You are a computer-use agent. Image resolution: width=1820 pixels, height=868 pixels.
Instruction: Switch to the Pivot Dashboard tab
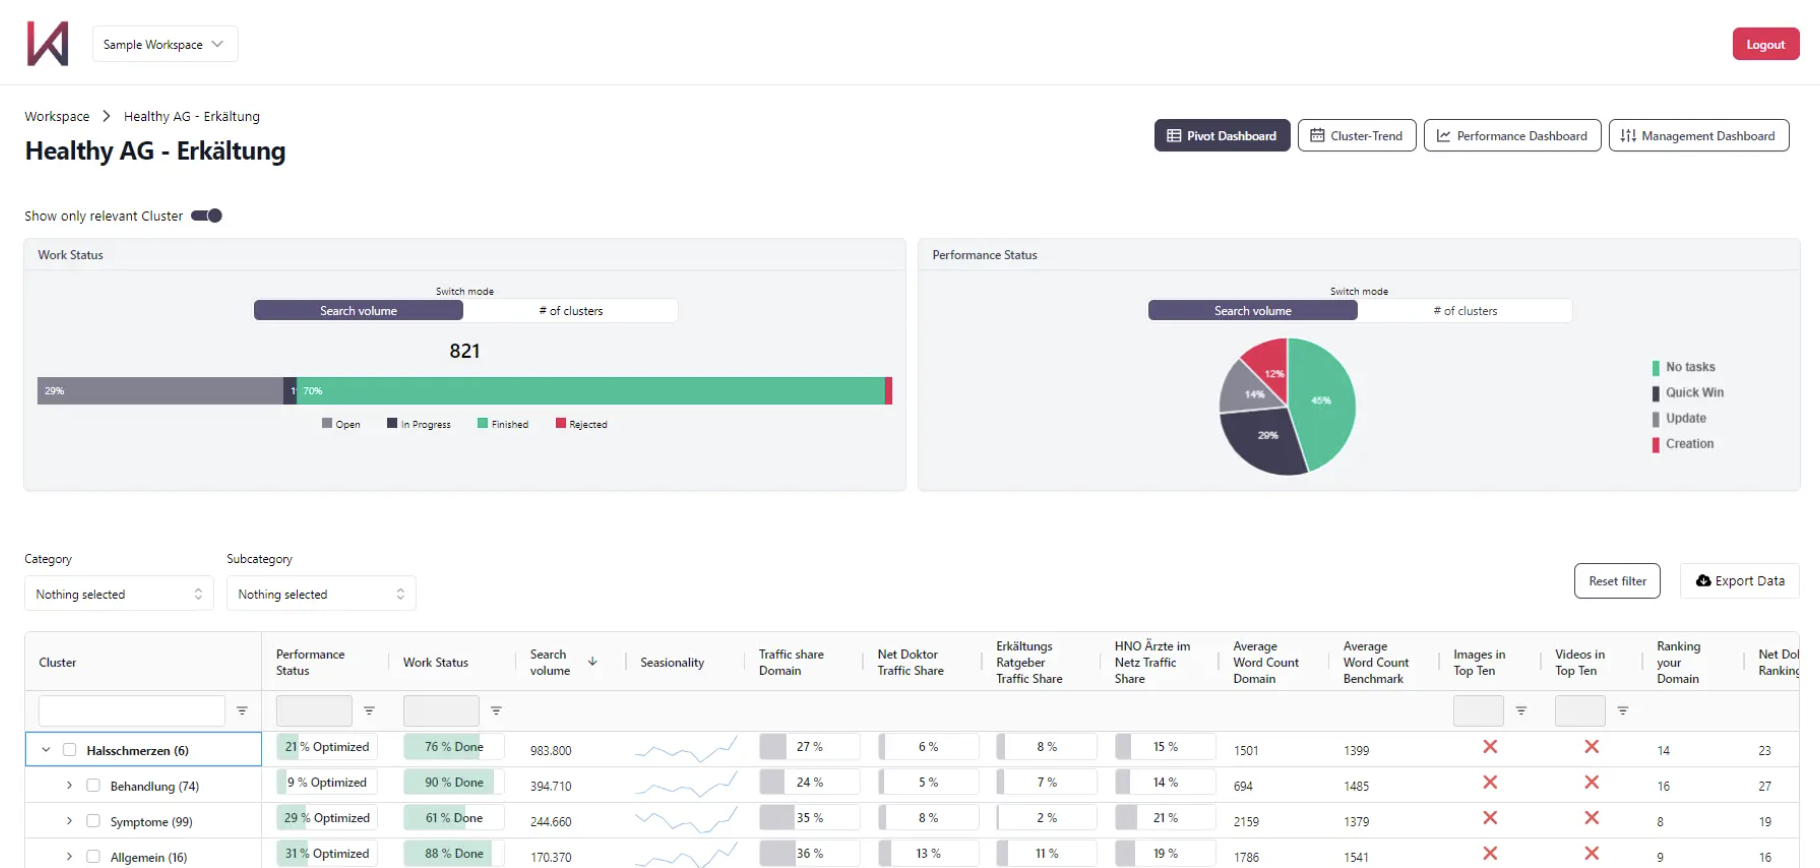tap(1222, 135)
